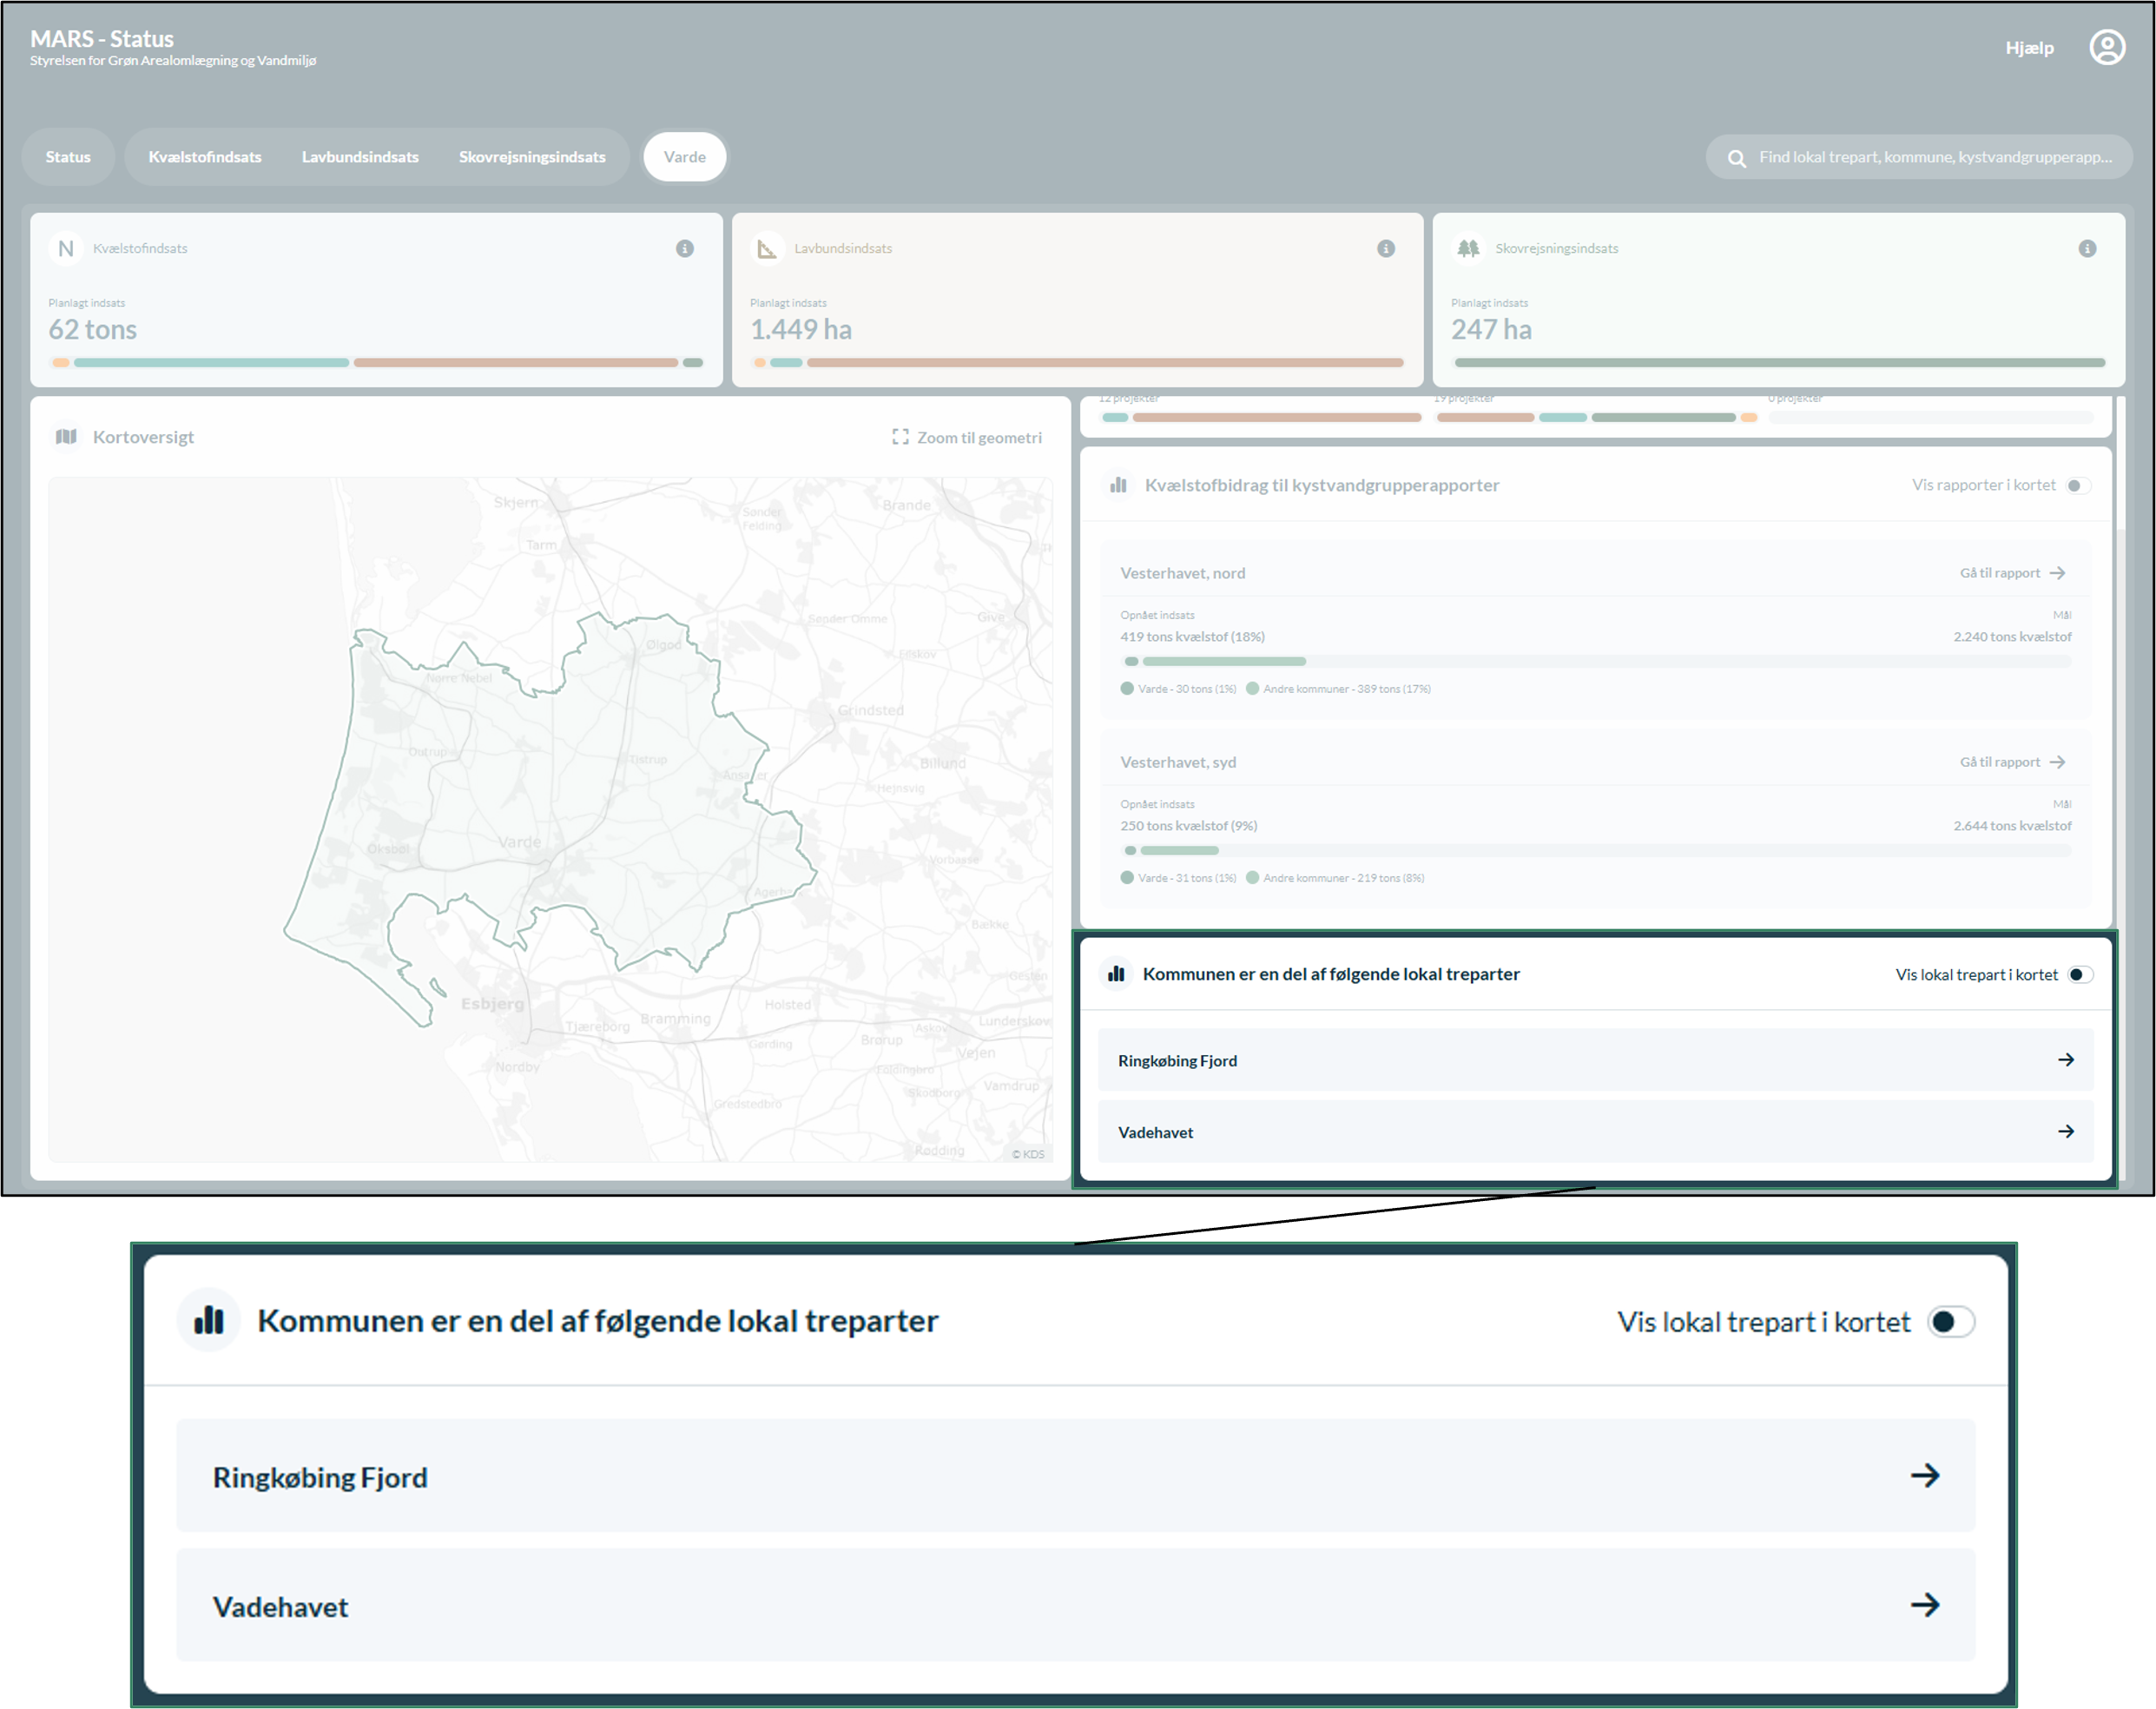The height and width of the screenshot is (1709, 2156).
Task: Click the 'Vesterhavet, nord' heading
Action: 1182,573
